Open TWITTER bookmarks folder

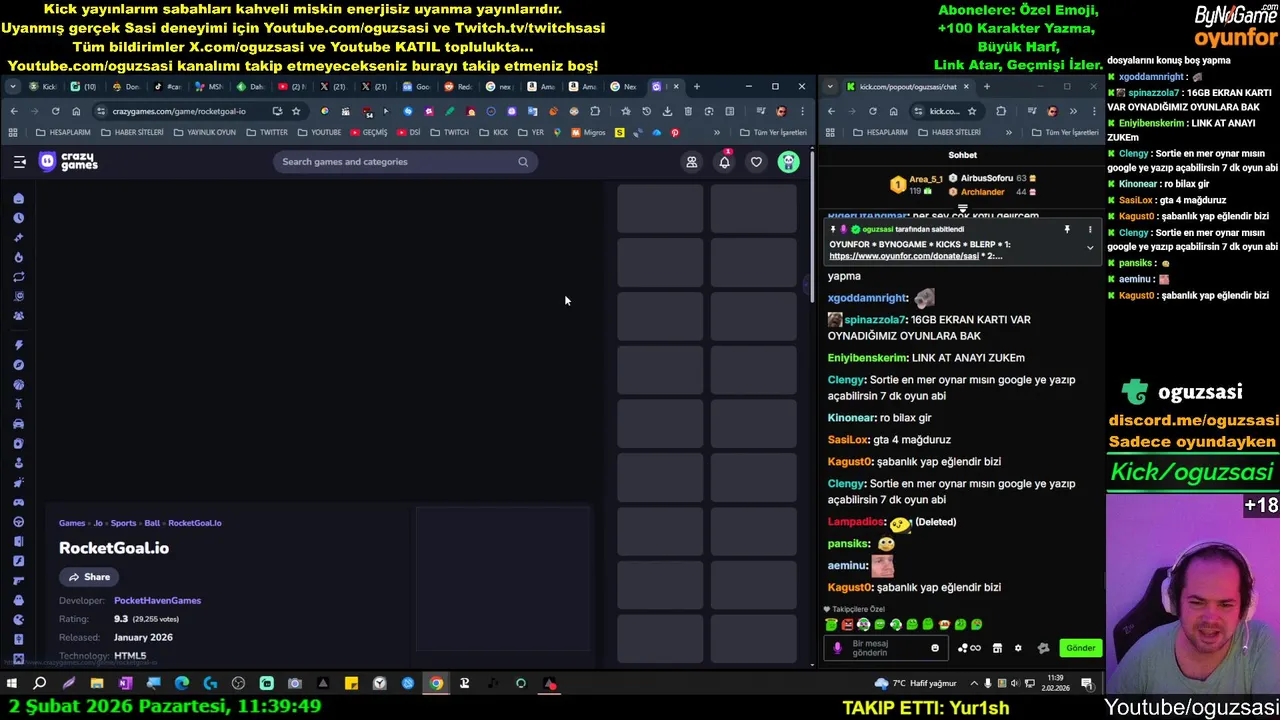[266, 132]
